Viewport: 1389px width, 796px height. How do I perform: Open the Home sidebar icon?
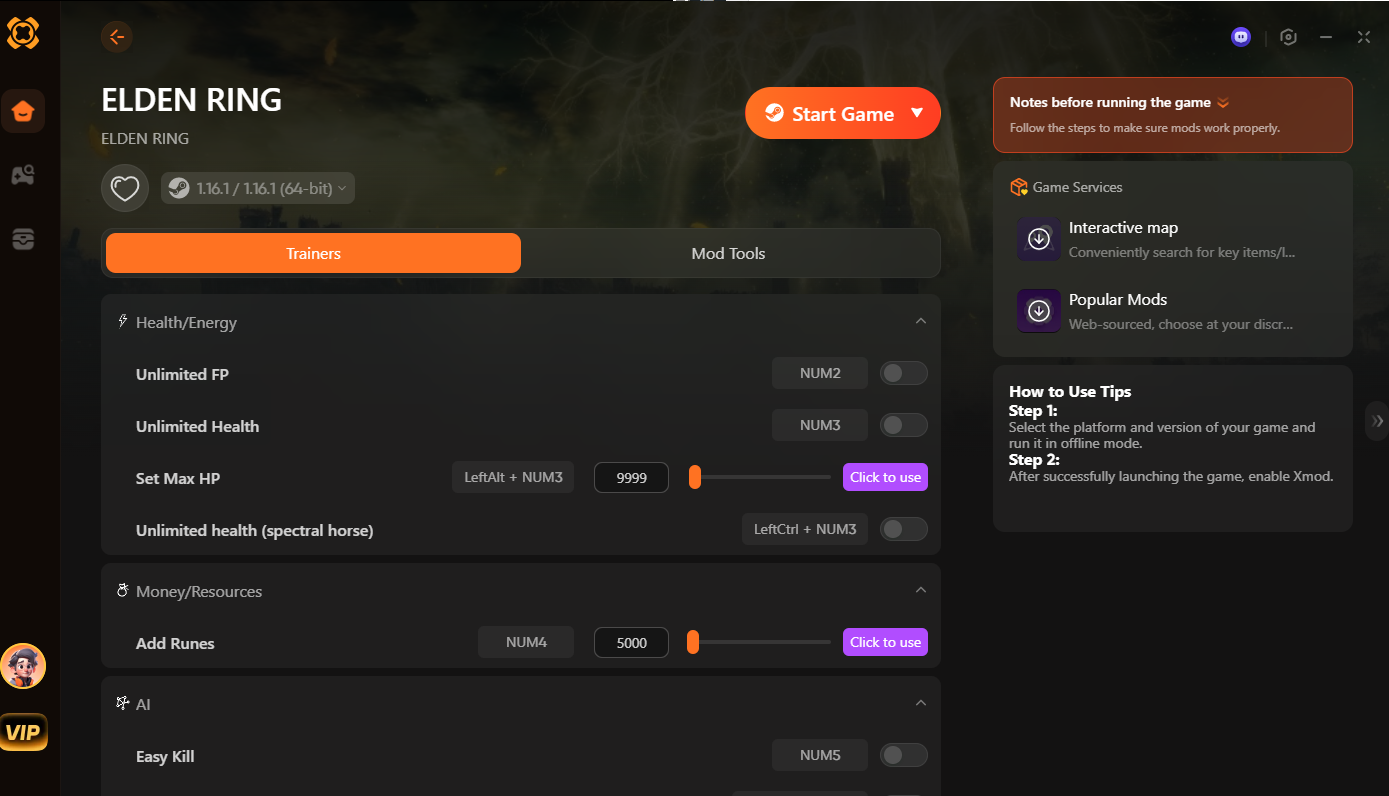click(23, 111)
